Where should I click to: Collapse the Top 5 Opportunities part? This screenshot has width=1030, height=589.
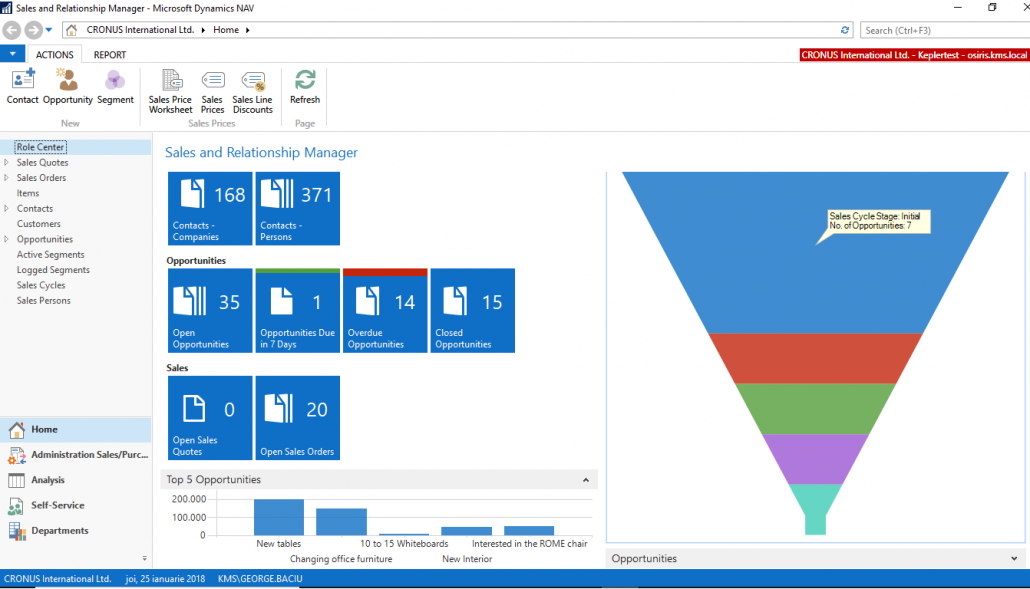[585, 480]
